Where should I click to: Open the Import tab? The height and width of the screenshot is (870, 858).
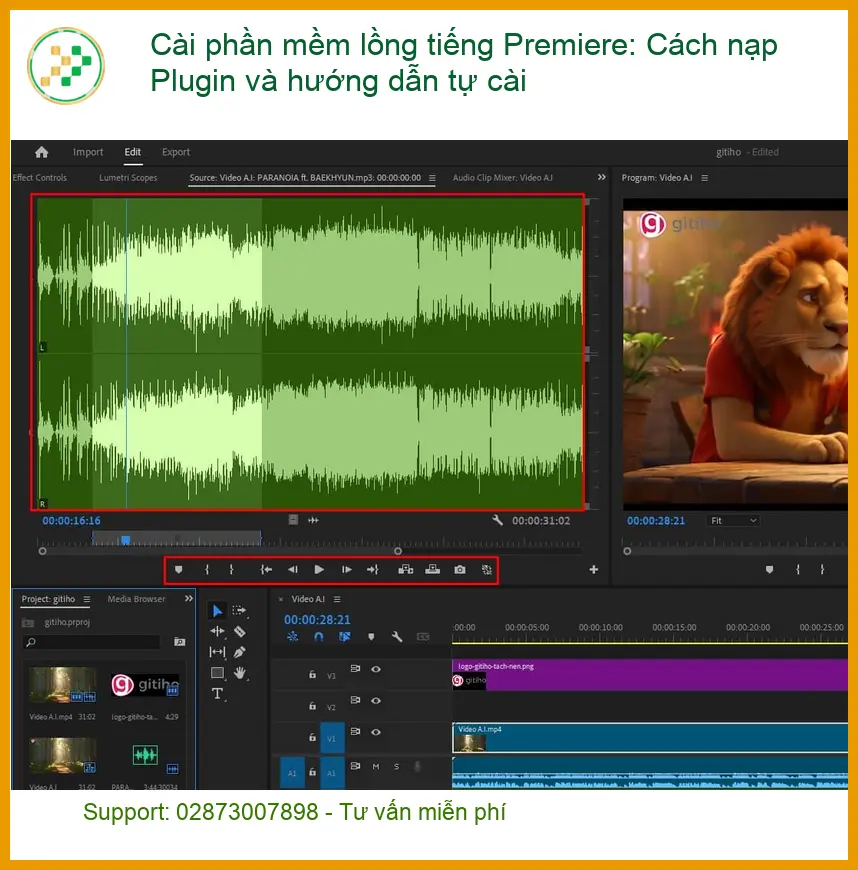(88, 152)
